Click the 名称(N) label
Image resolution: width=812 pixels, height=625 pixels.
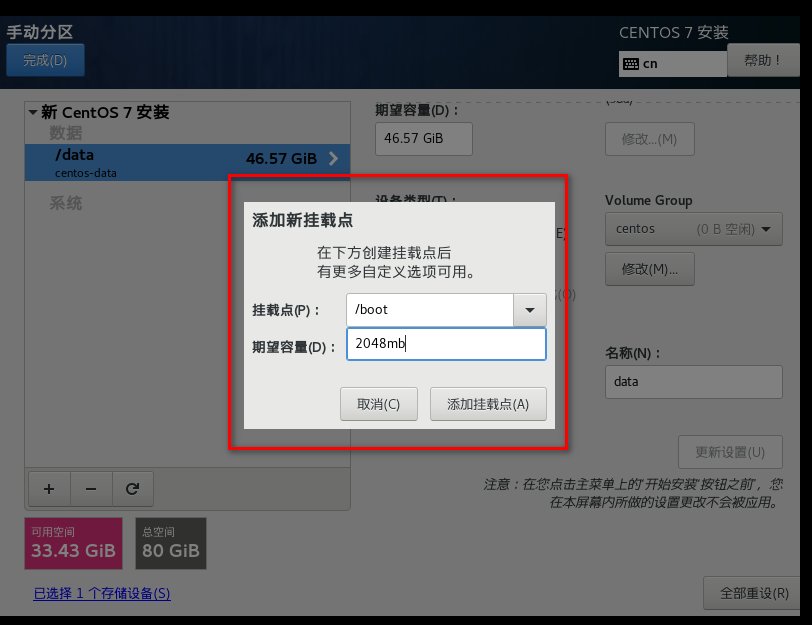pyautogui.click(x=633, y=353)
